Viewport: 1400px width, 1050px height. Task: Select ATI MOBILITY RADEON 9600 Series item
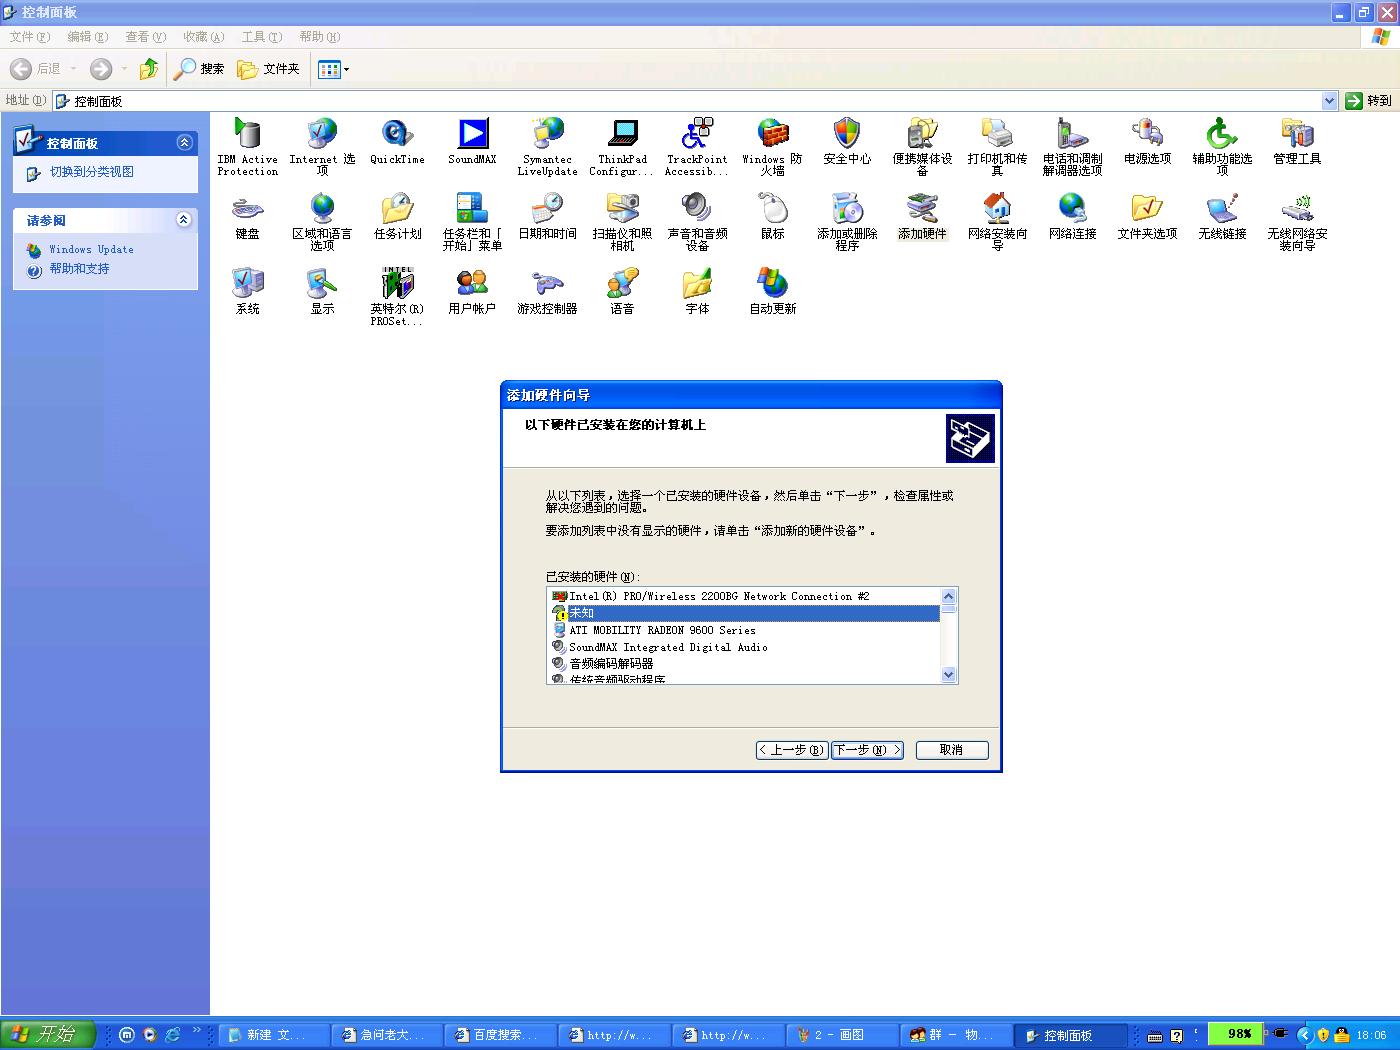[662, 630]
